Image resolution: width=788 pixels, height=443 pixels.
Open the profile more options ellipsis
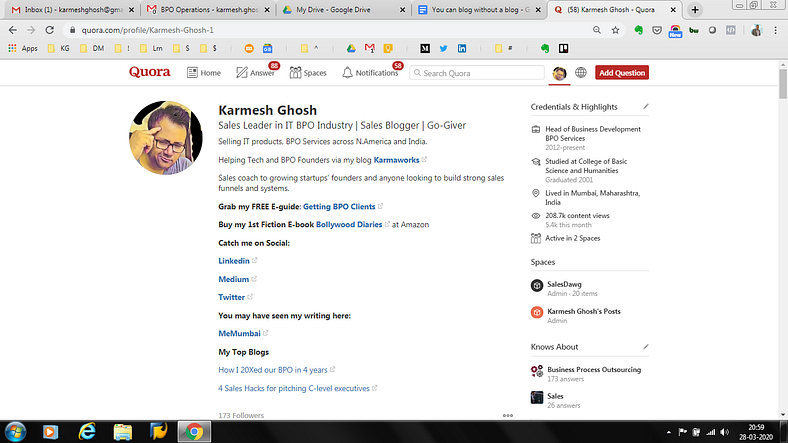coord(508,415)
